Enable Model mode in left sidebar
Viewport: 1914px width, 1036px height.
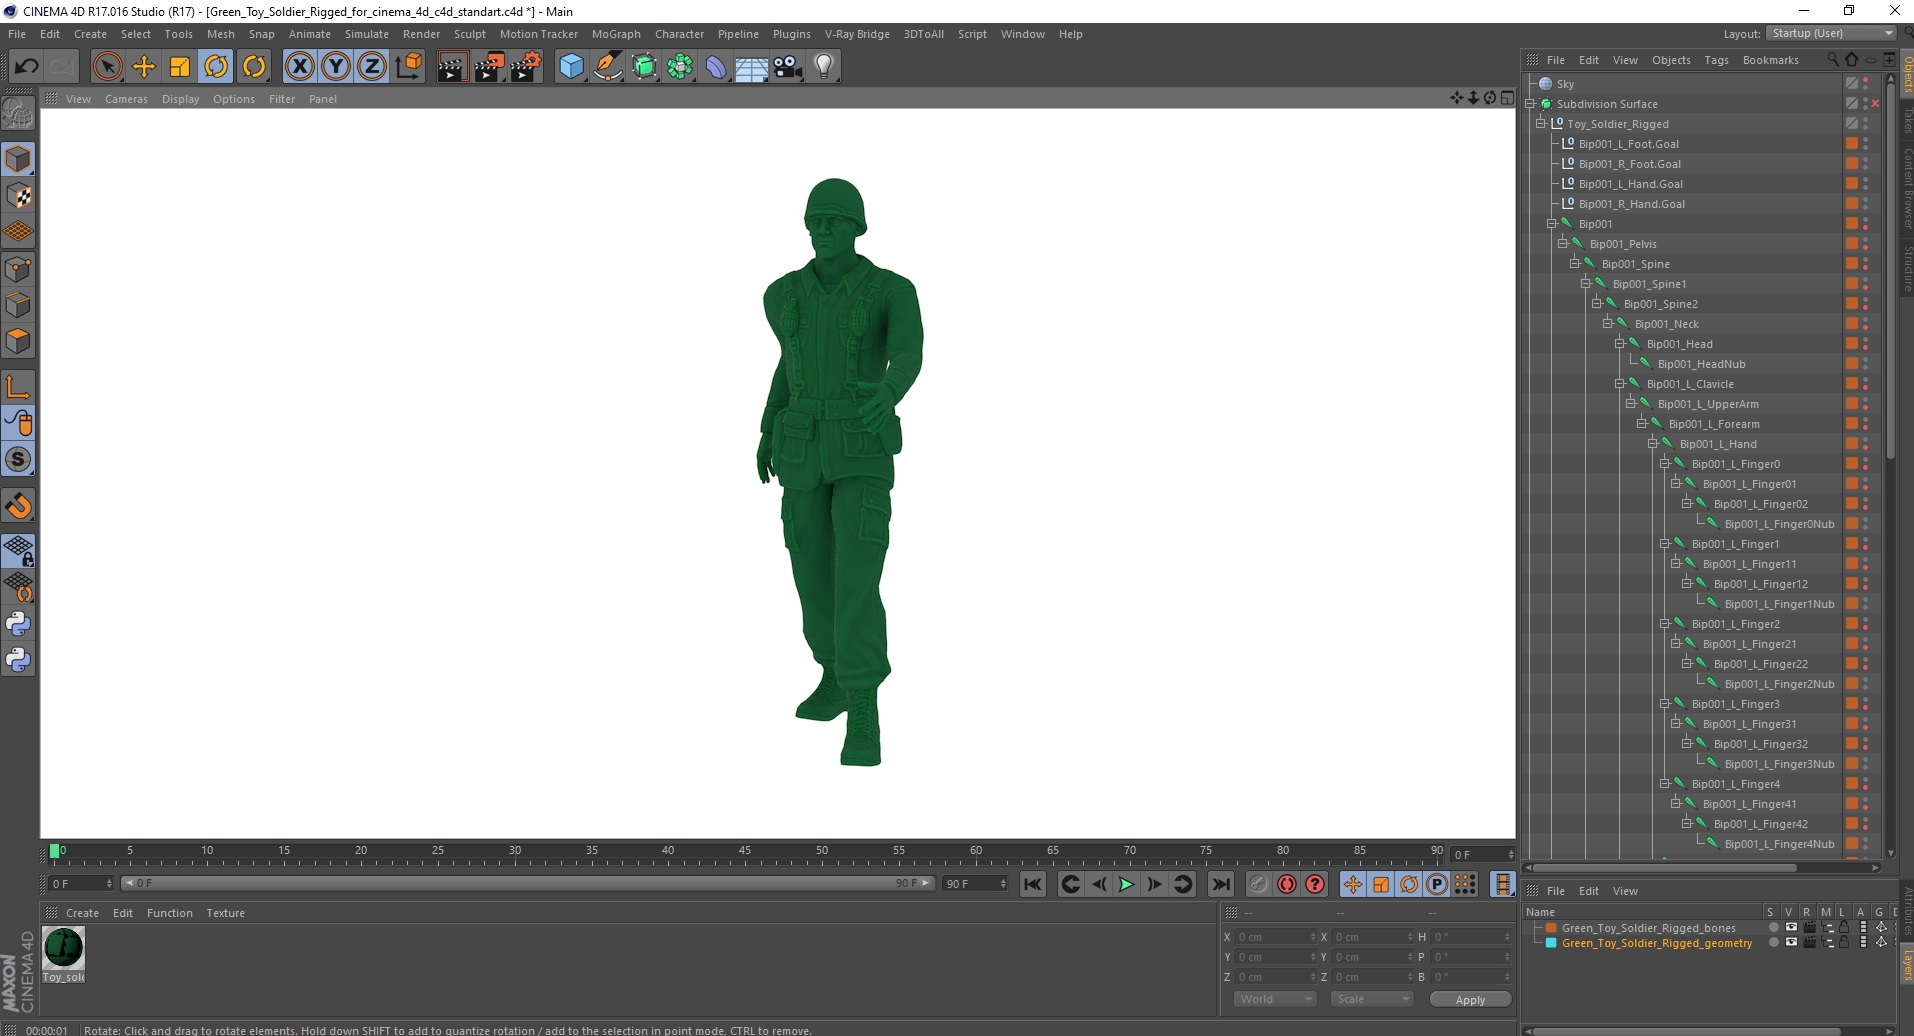(x=18, y=159)
